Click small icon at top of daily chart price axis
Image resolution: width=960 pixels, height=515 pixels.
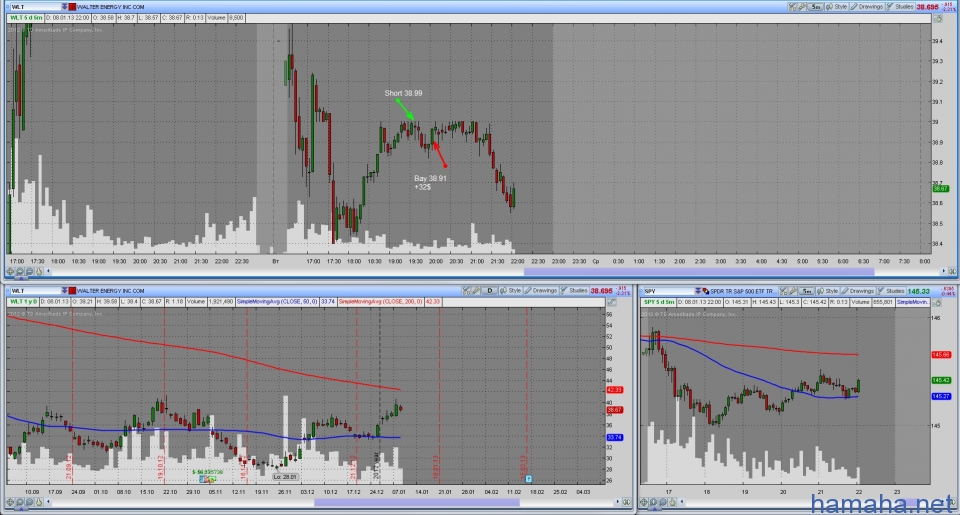point(610,302)
